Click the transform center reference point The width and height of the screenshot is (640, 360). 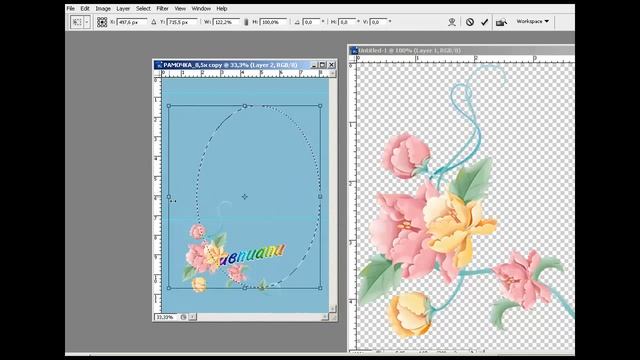[x=244, y=197]
